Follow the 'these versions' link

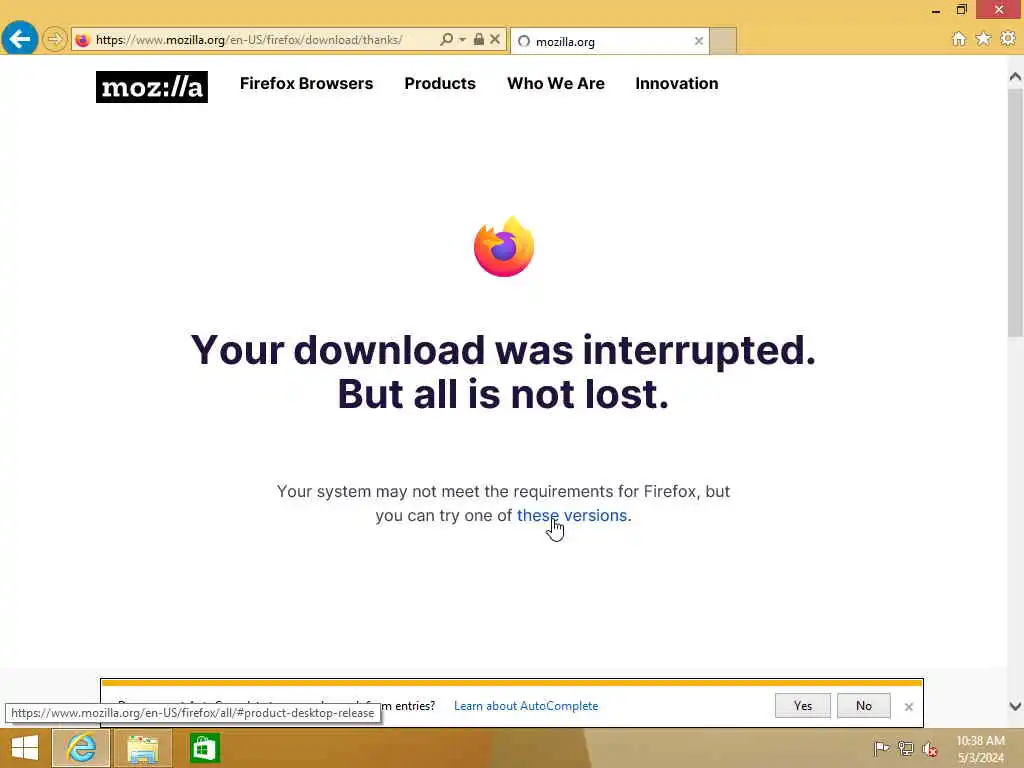click(572, 515)
